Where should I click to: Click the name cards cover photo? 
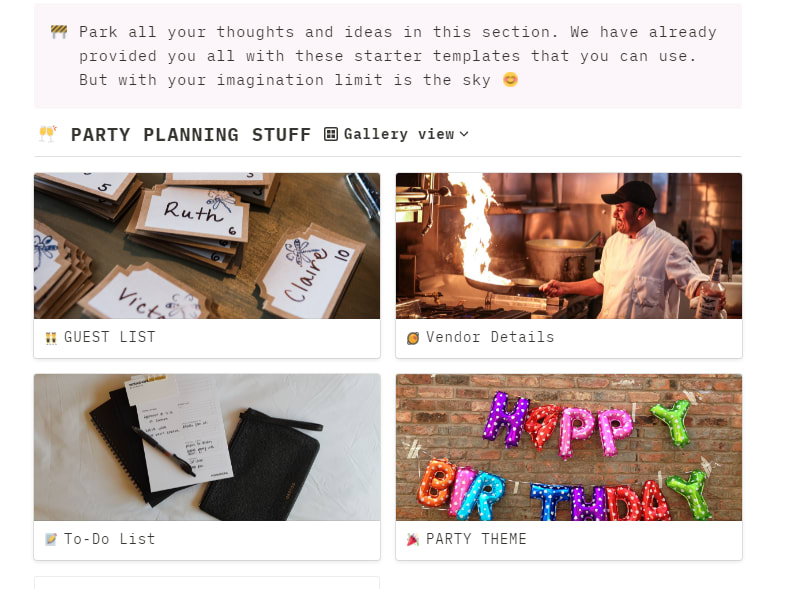pyautogui.click(x=207, y=246)
